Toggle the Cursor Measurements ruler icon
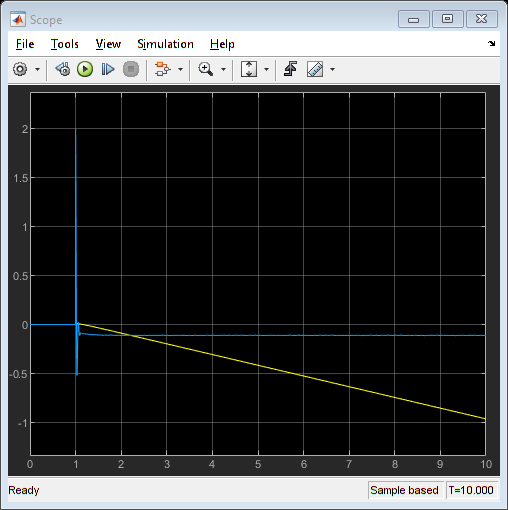Viewport: 508px width, 510px height. point(315,69)
